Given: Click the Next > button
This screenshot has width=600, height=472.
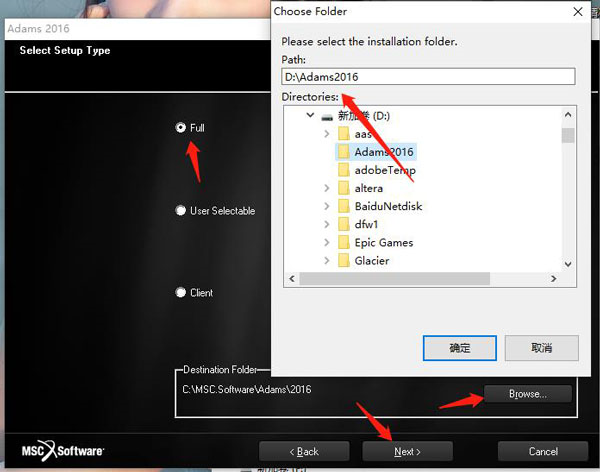Looking at the screenshot, I should (408, 451).
